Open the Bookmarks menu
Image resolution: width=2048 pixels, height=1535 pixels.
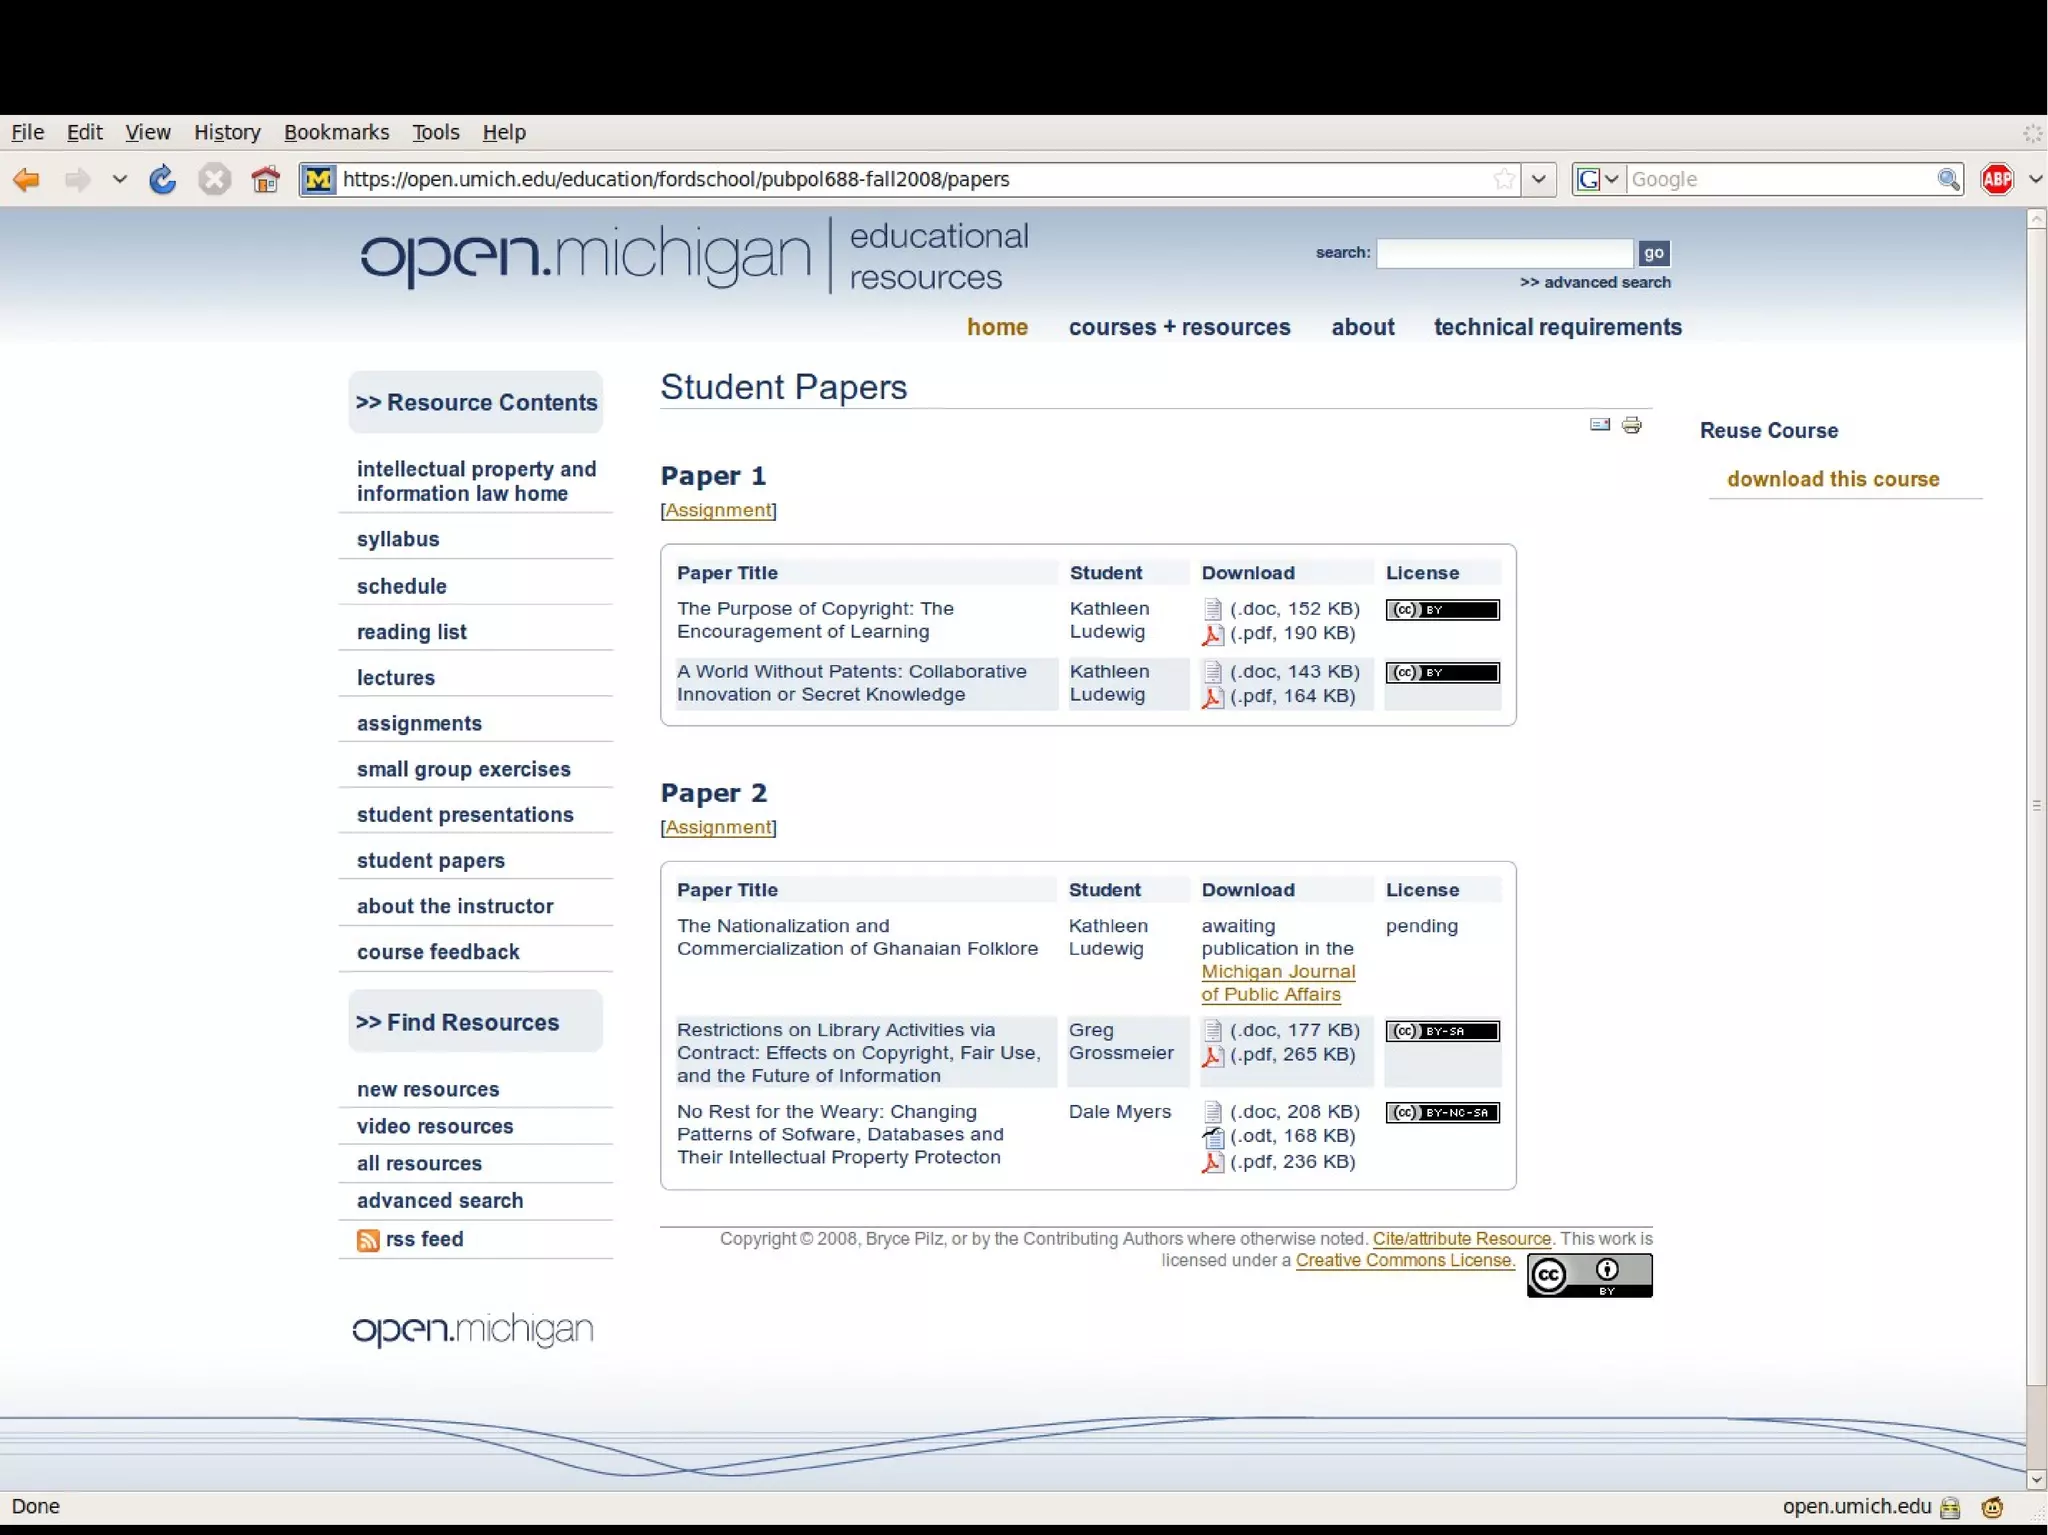pyautogui.click(x=336, y=132)
